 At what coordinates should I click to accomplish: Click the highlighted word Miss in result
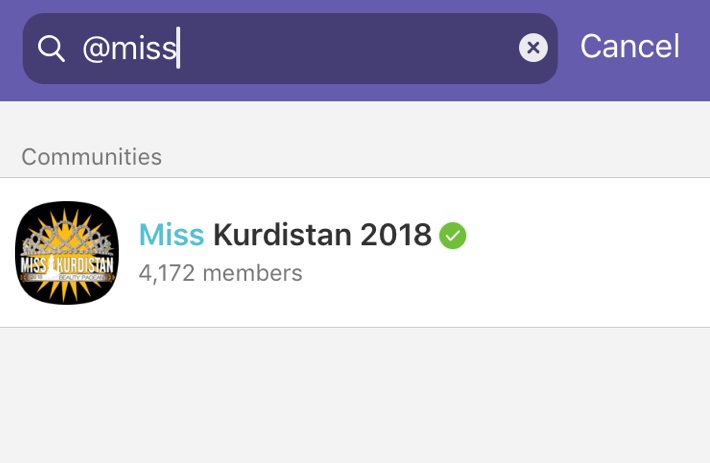pos(171,235)
